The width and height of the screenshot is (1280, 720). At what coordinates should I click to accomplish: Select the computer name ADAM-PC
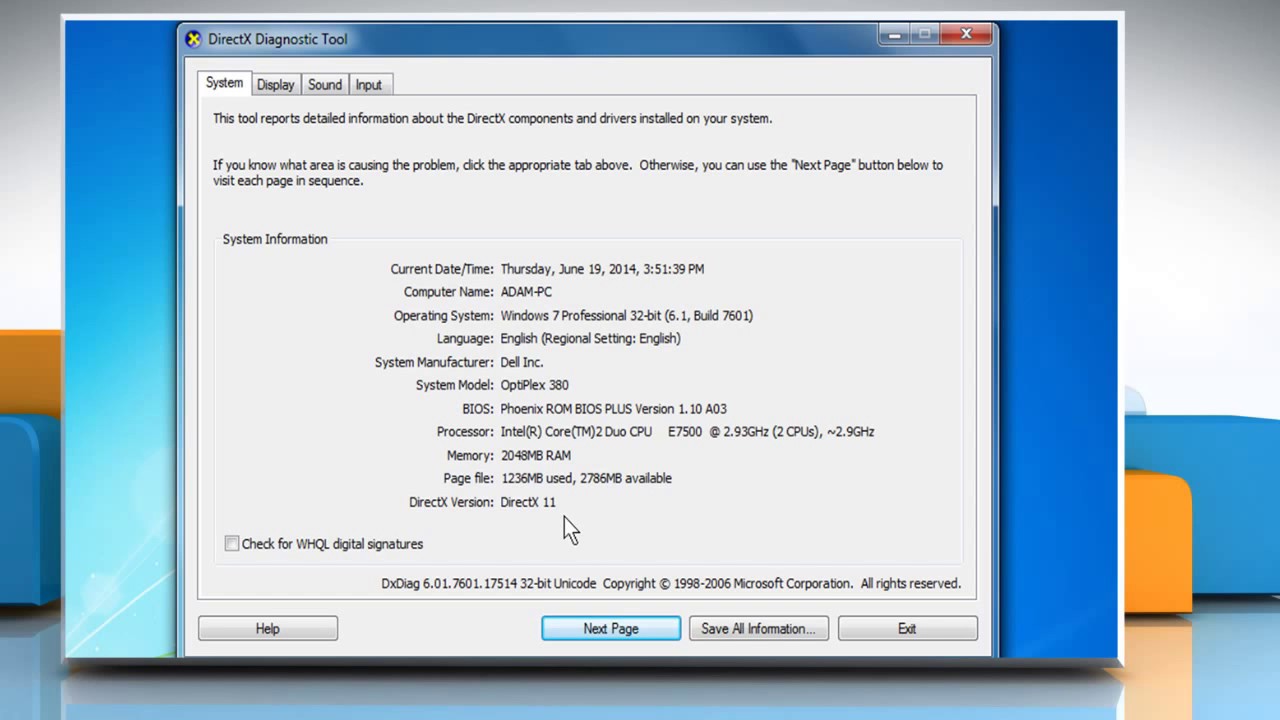click(x=526, y=292)
